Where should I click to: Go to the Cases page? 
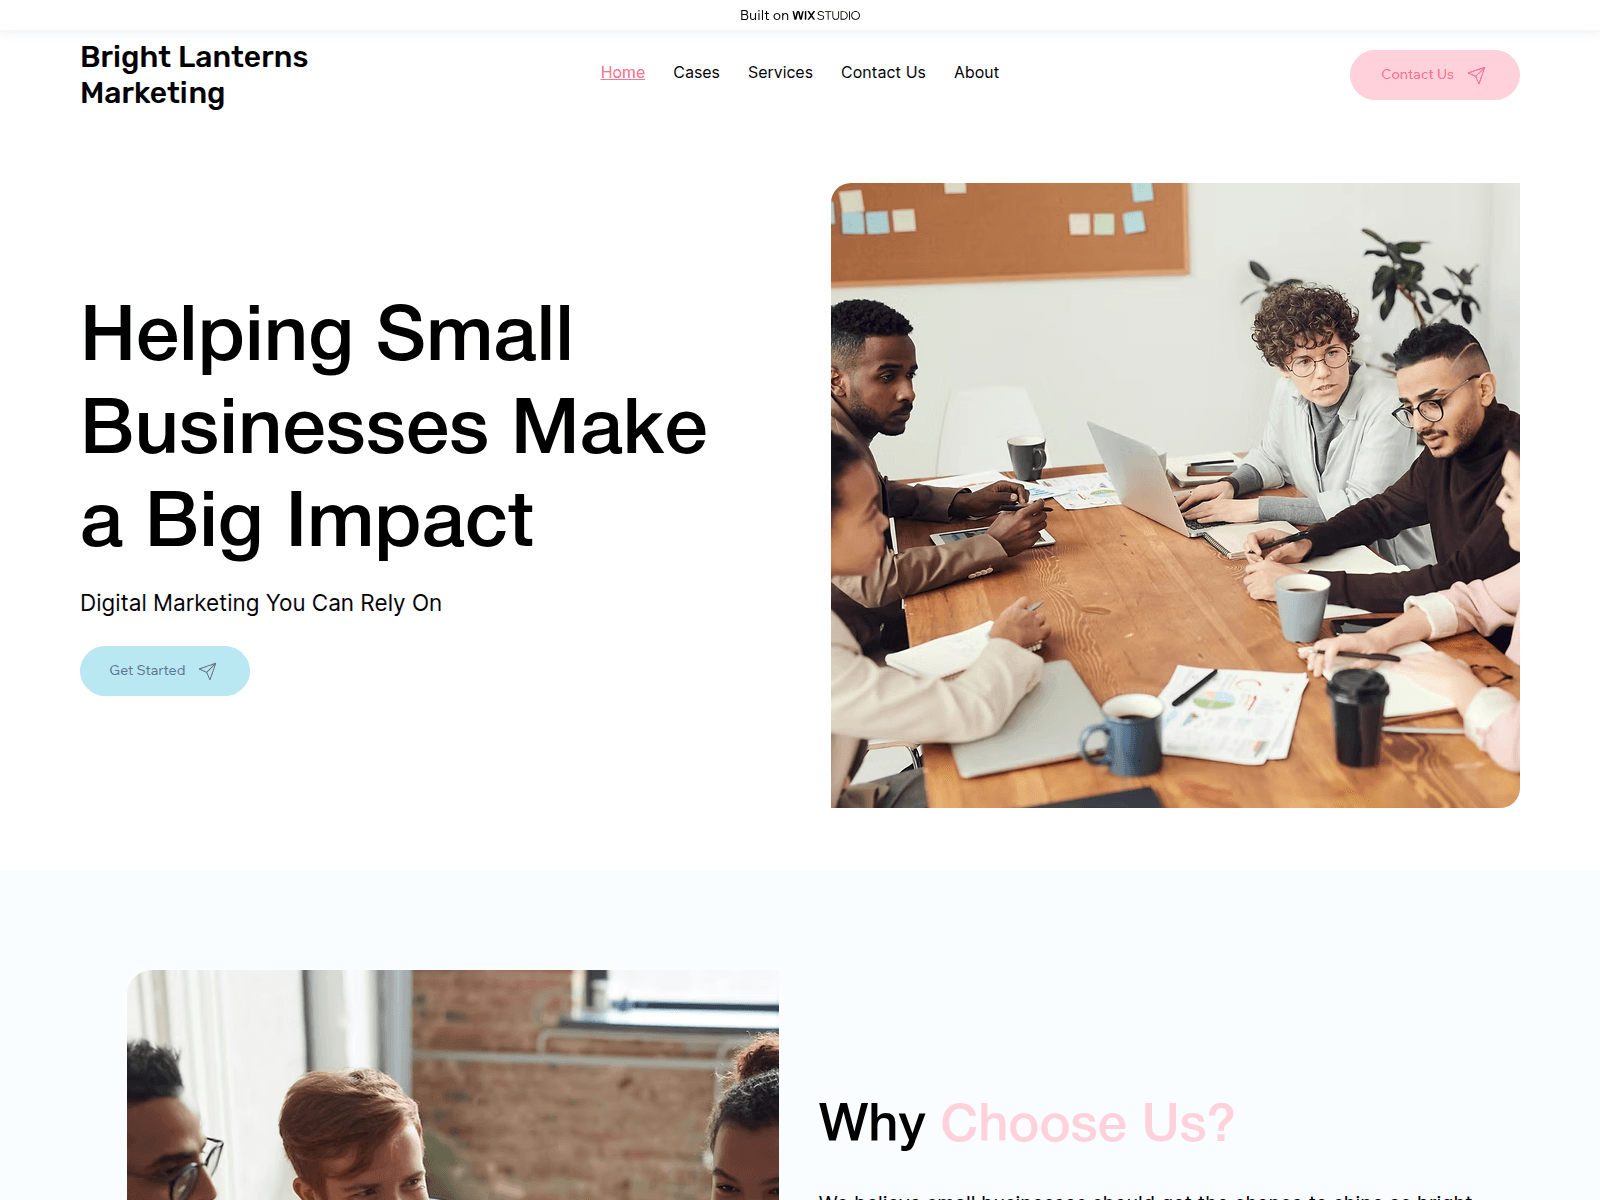(696, 72)
